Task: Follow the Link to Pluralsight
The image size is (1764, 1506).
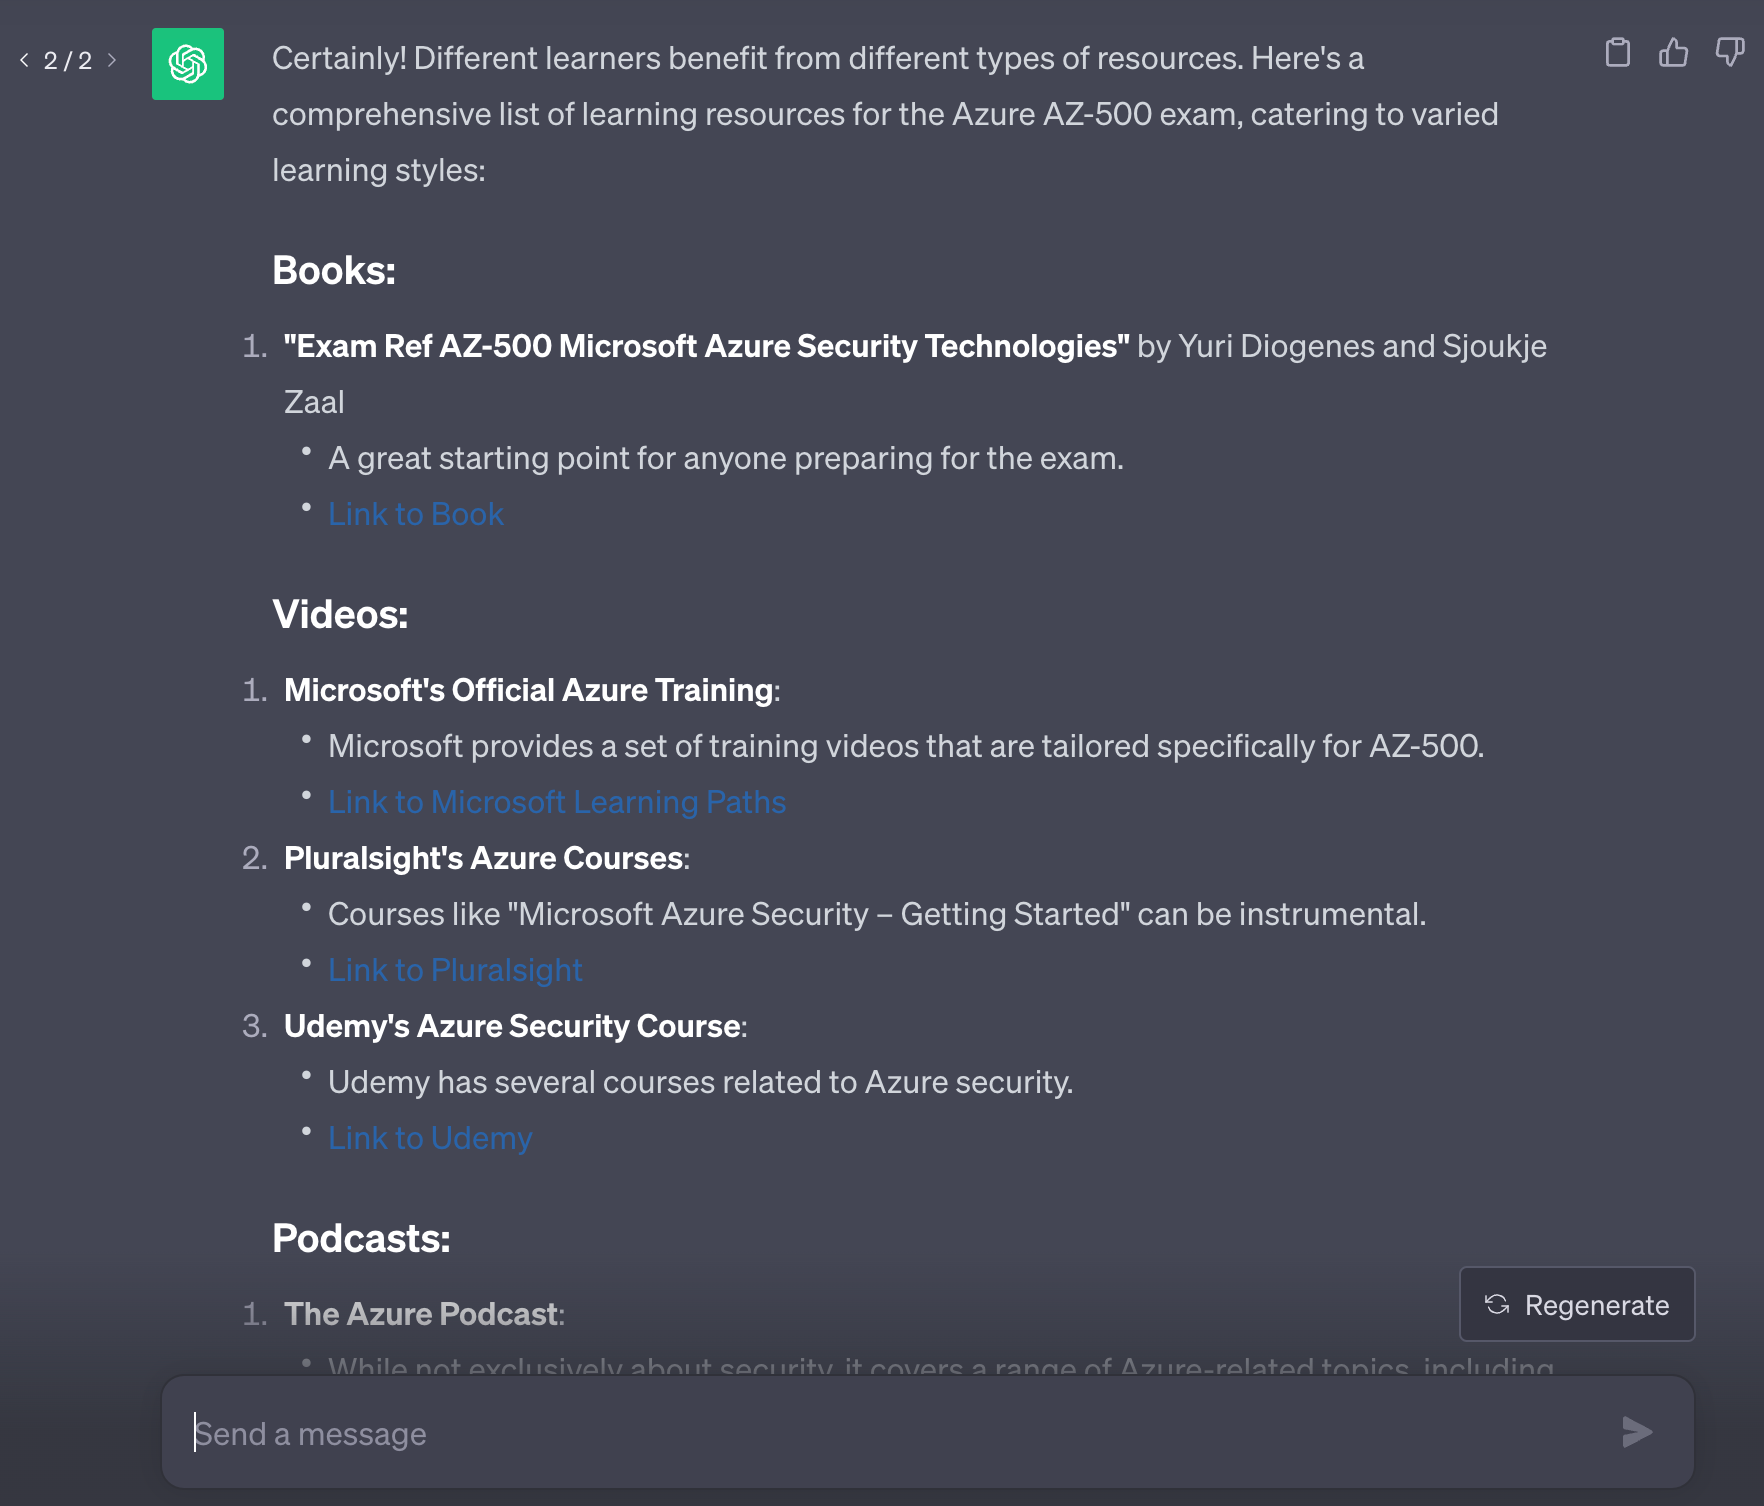Action: pos(455,970)
